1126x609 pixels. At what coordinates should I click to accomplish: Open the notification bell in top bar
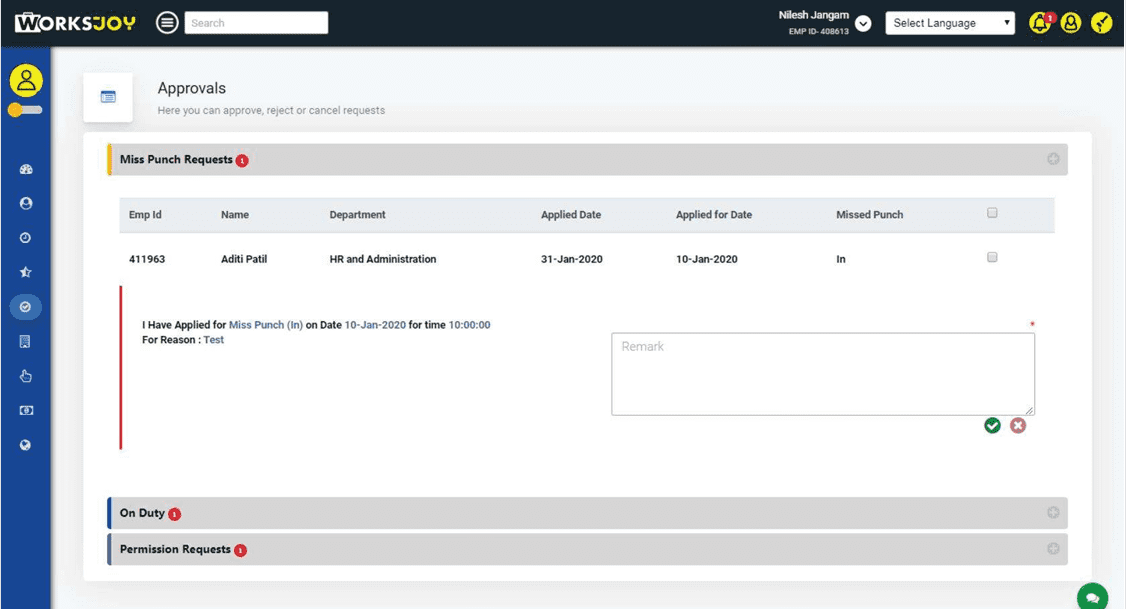tap(1040, 23)
